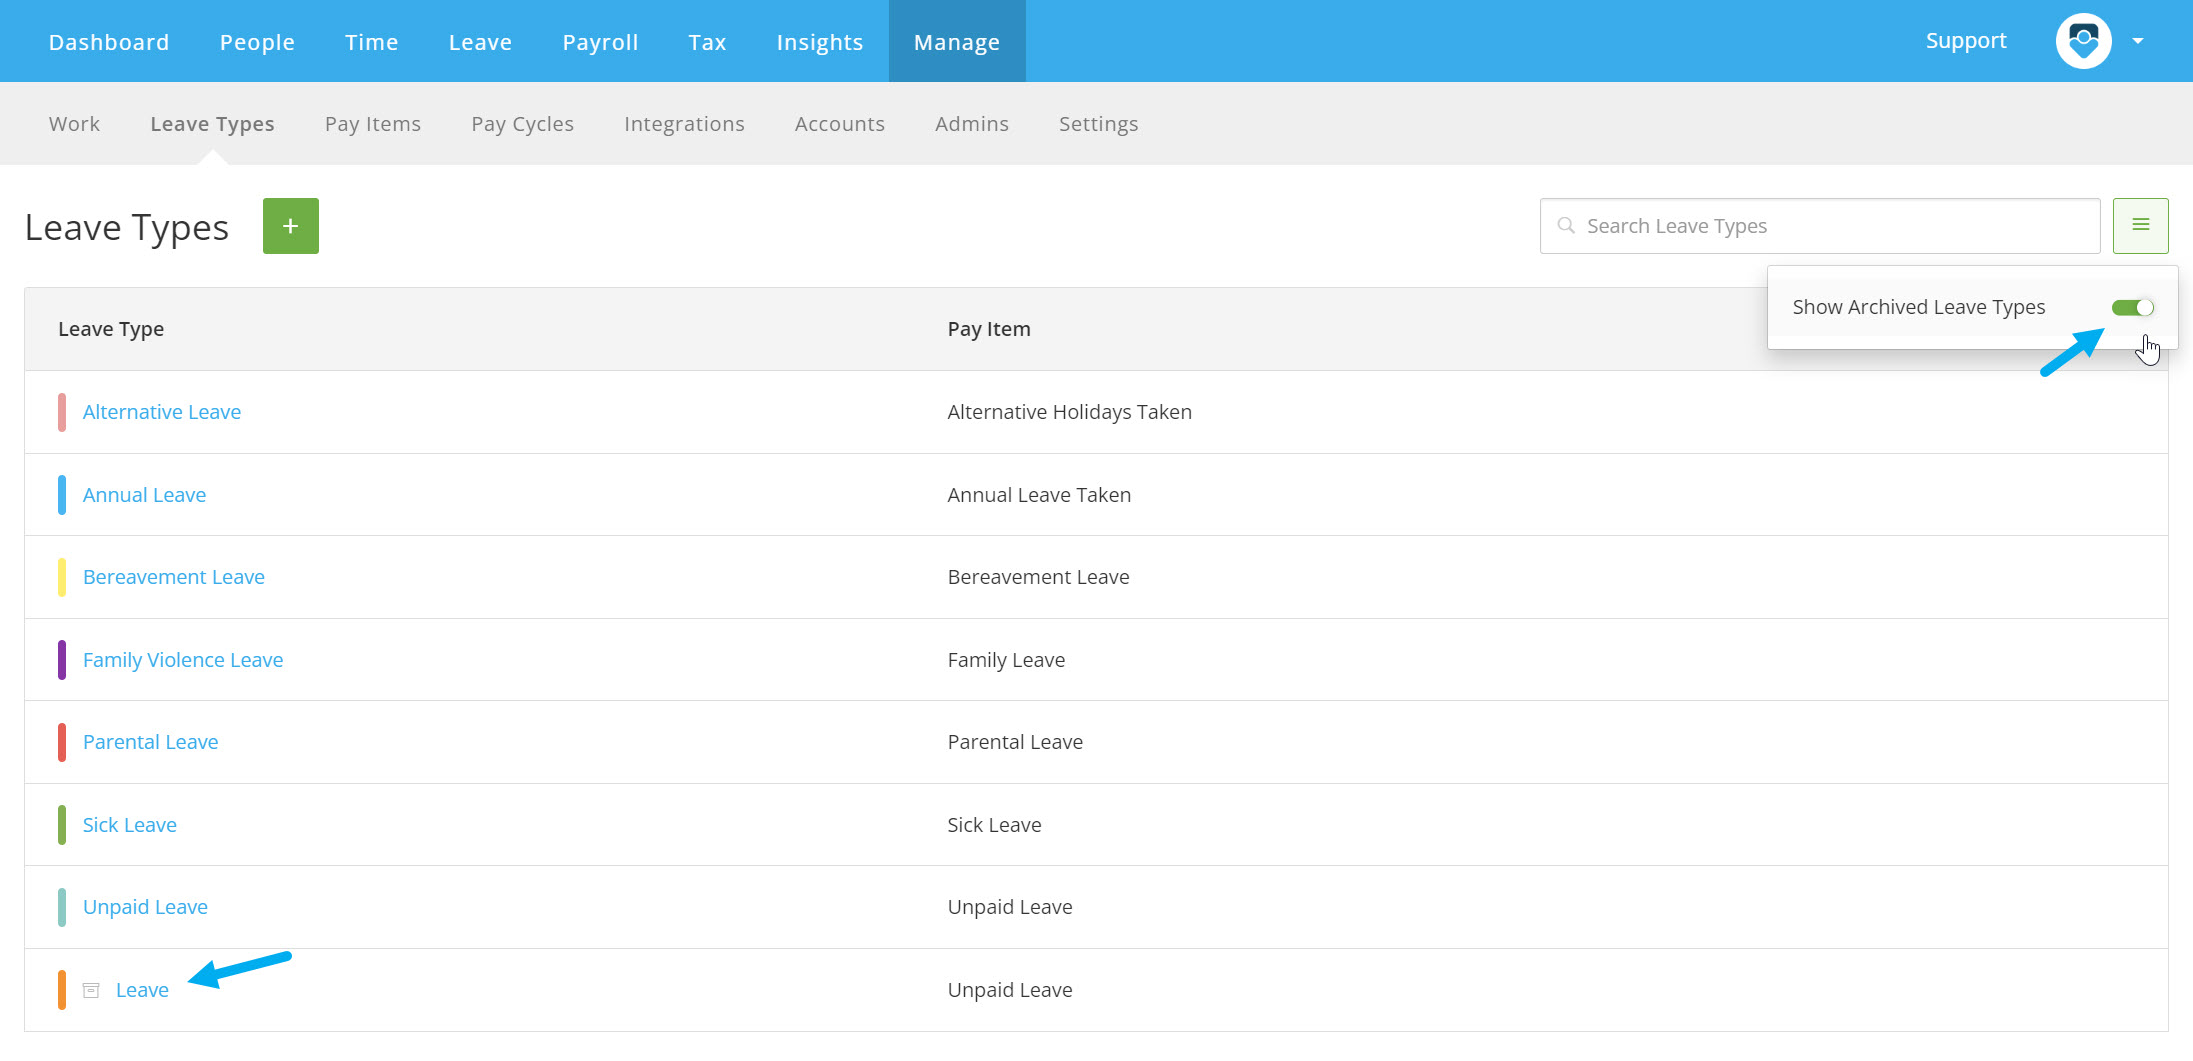Open the Time menu
The width and height of the screenshot is (2193, 1061).
click(372, 42)
